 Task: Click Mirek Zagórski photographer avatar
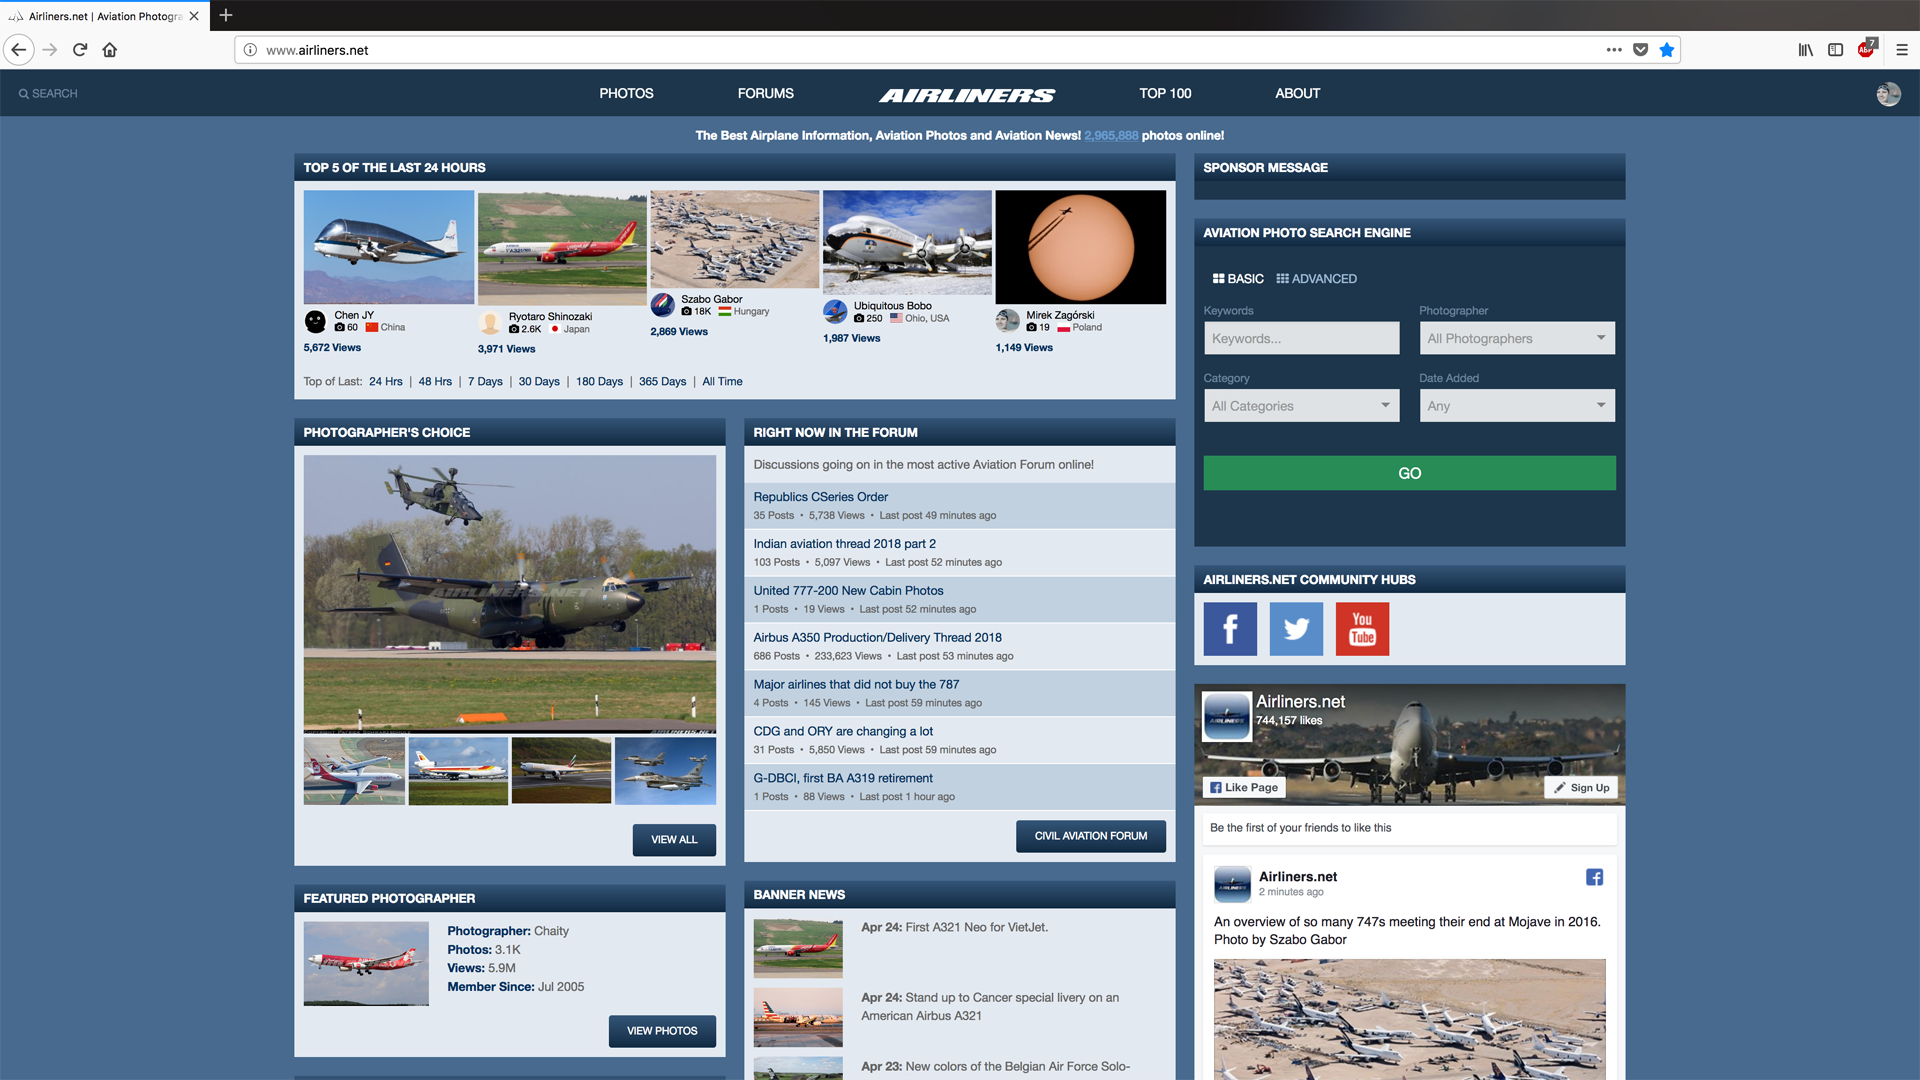[1007, 320]
